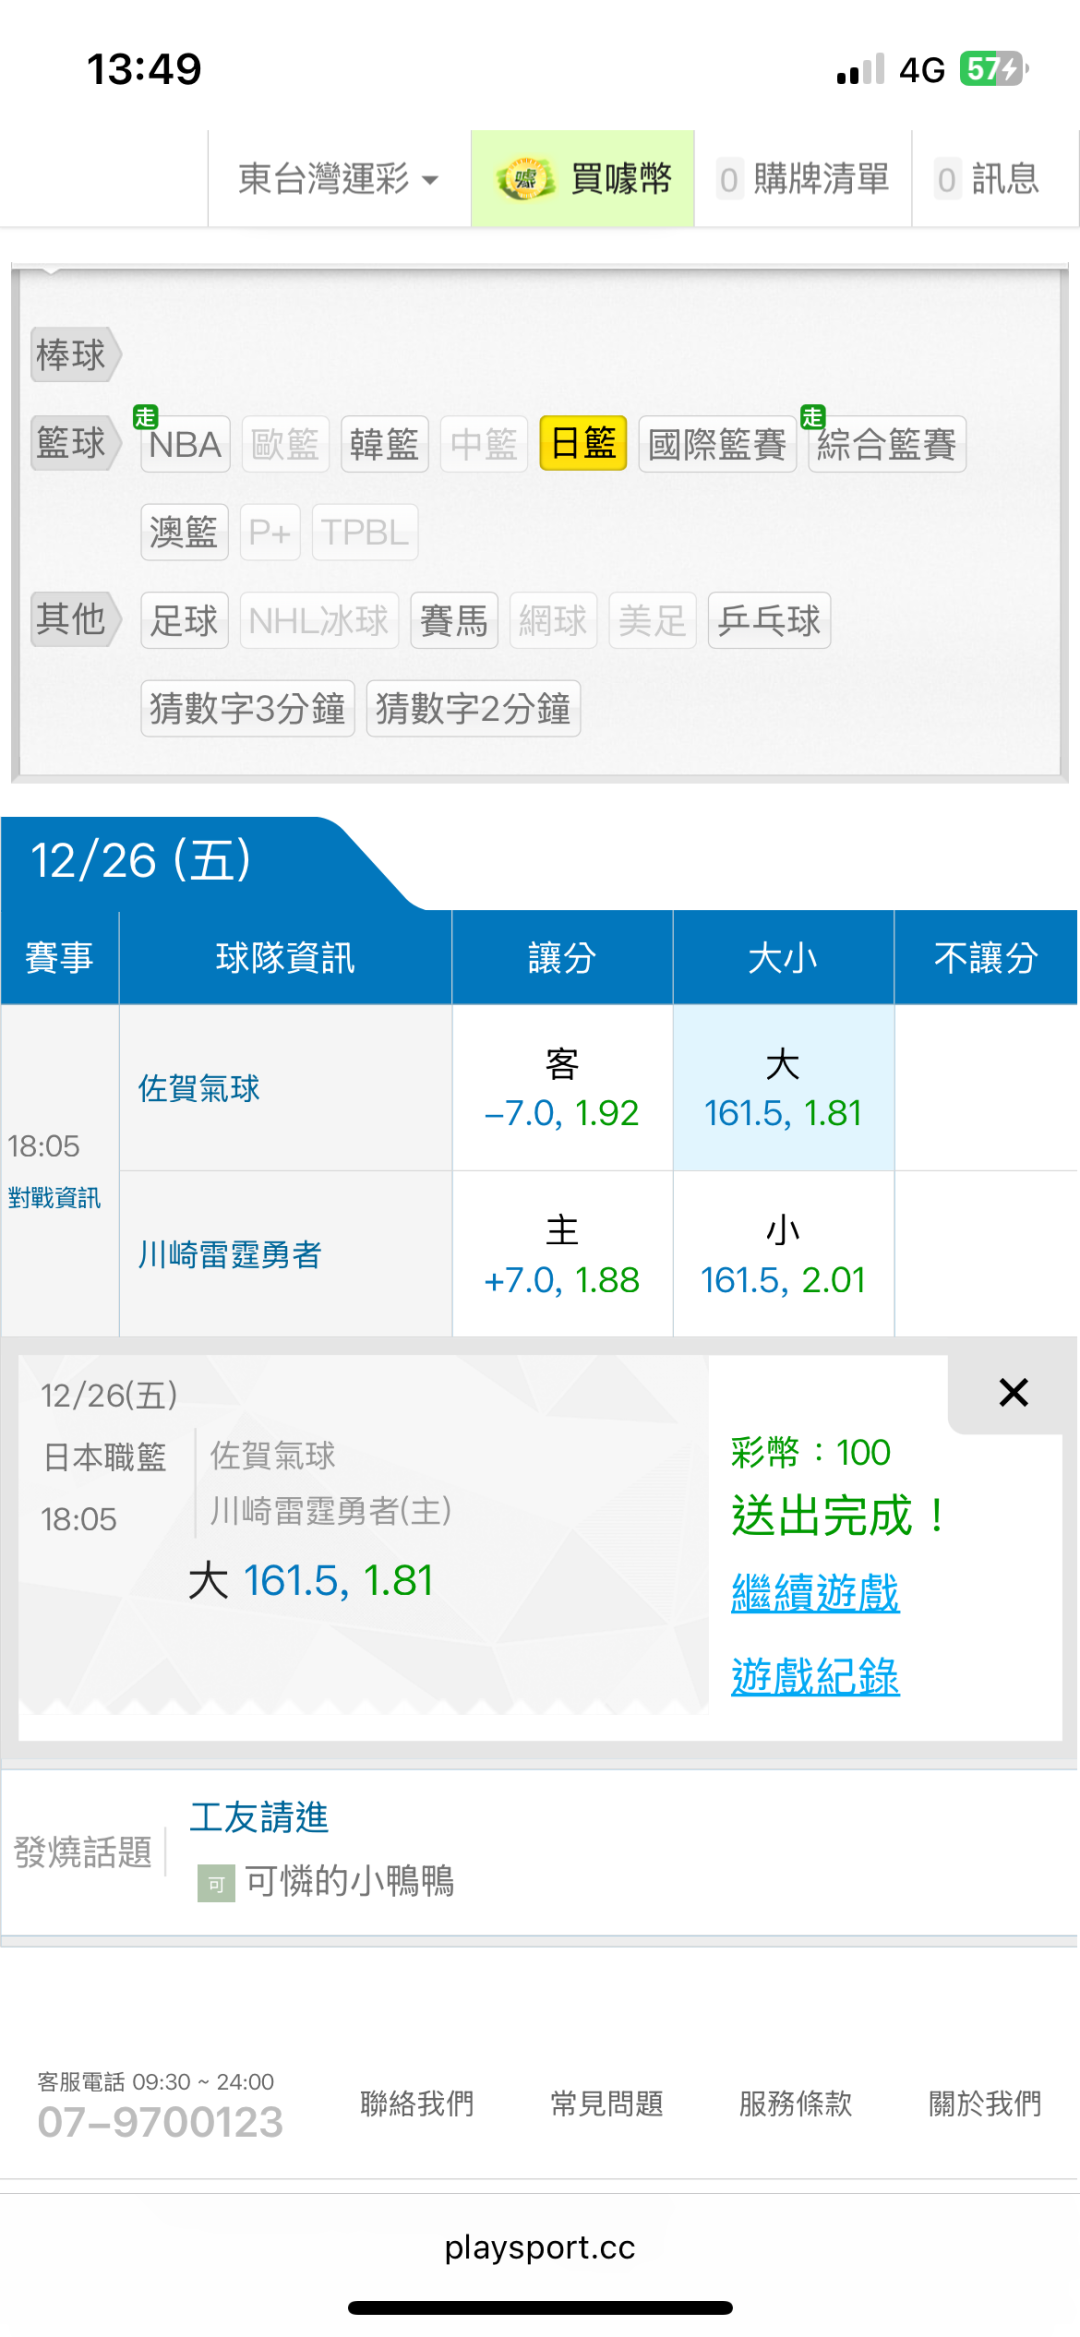Tap the 買噱幣 coin icon
Image resolution: width=1080 pixels, height=2337 pixels.
(x=525, y=179)
